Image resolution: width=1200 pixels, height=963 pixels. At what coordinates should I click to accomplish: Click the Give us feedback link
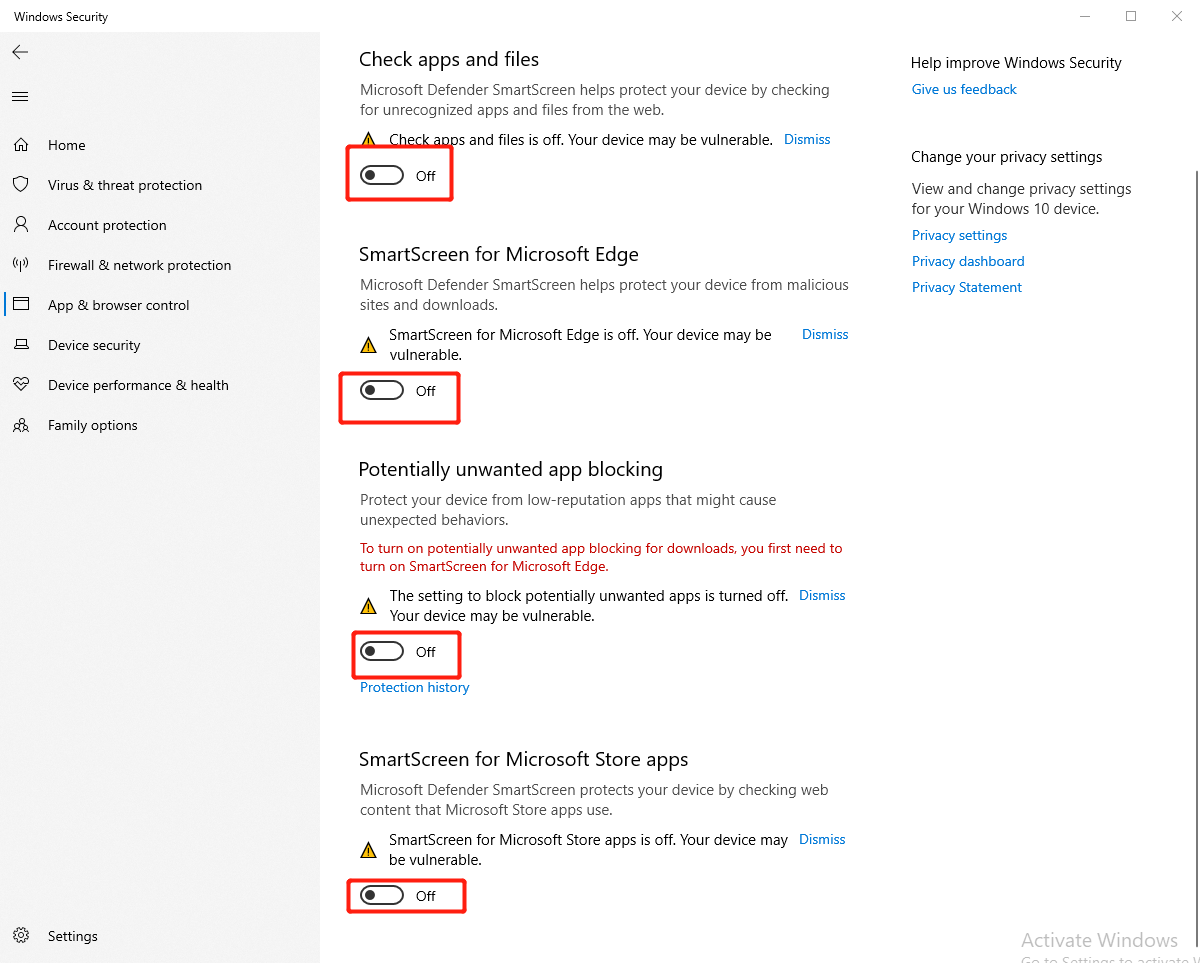click(x=964, y=89)
